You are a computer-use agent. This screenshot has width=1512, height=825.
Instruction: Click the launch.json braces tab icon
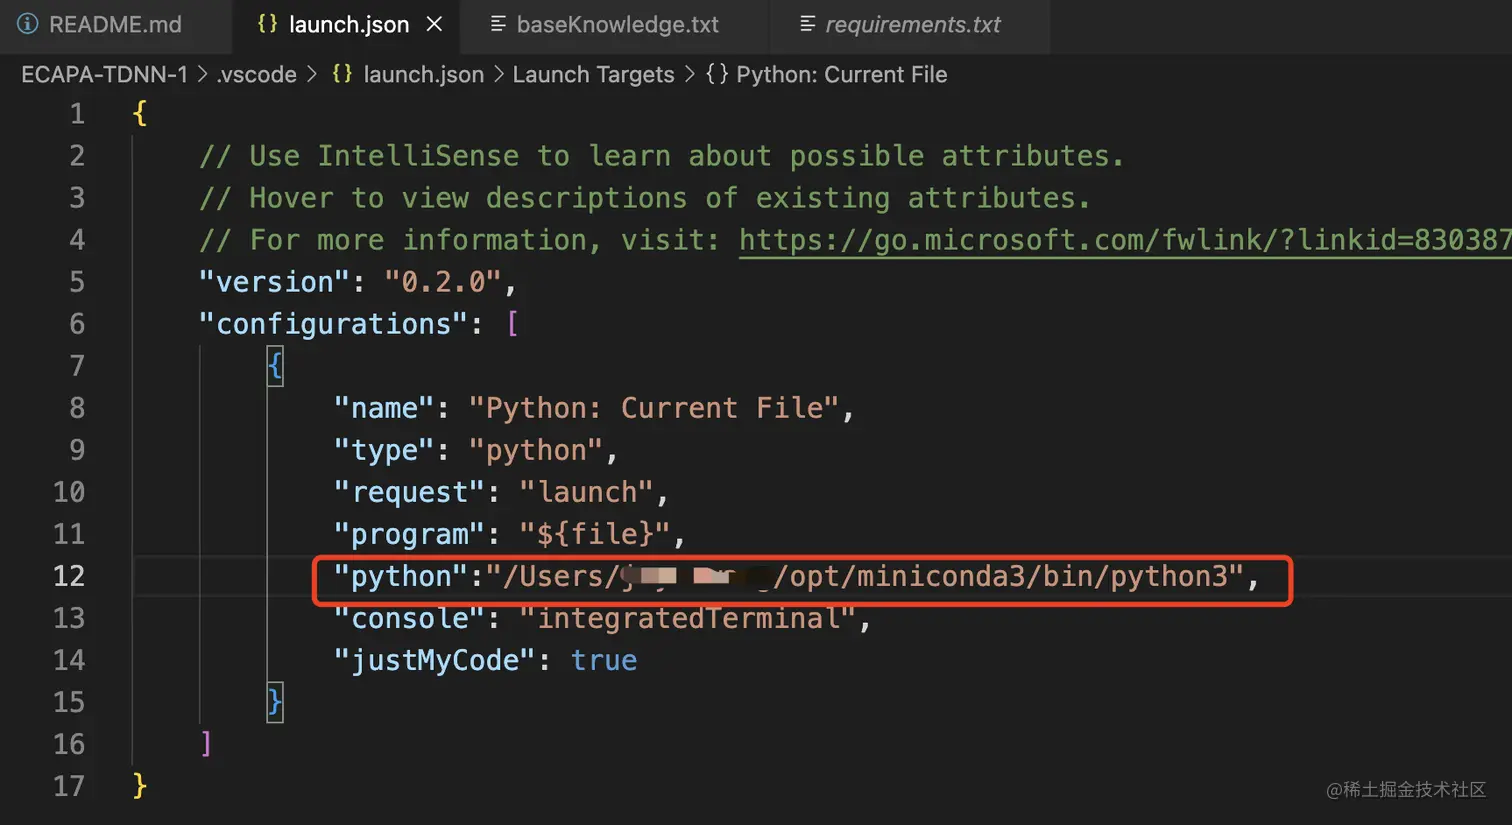(267, 24)
